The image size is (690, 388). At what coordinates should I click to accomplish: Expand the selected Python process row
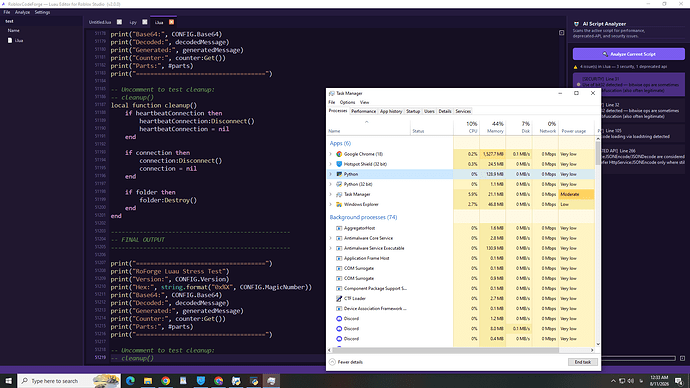pos(330,174)
